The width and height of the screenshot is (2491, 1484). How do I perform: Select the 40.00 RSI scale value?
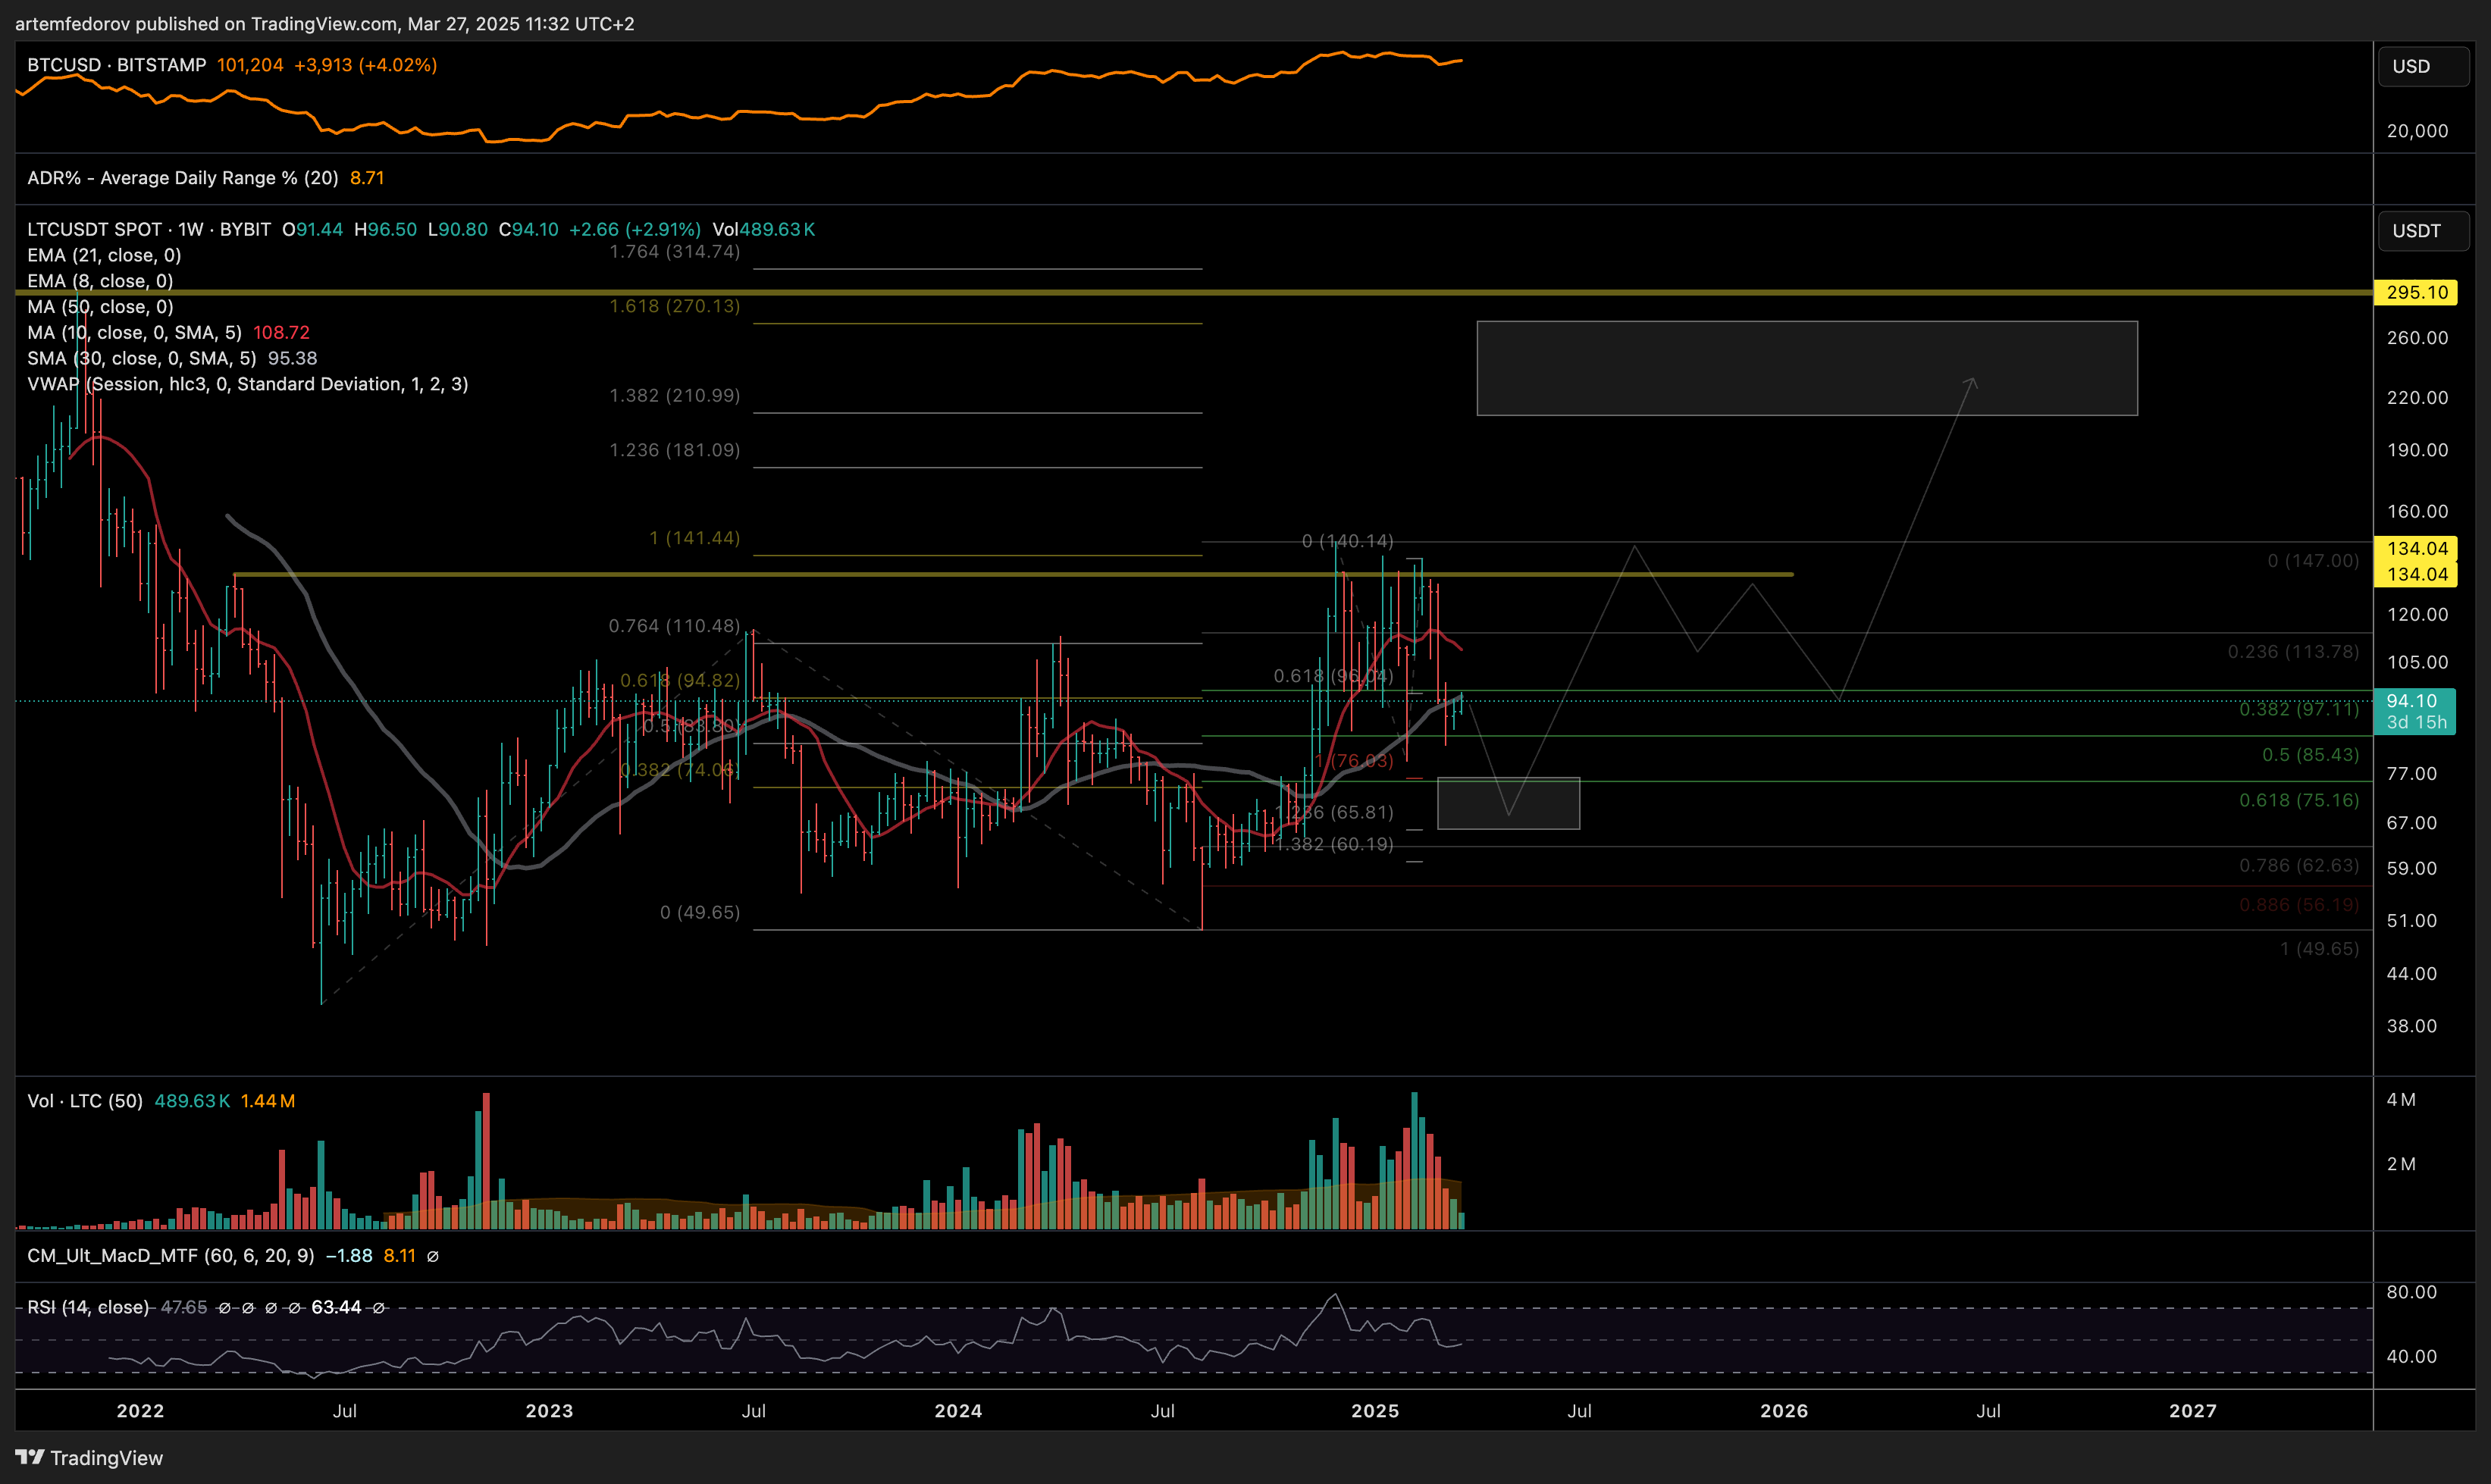[2411, 1357]
